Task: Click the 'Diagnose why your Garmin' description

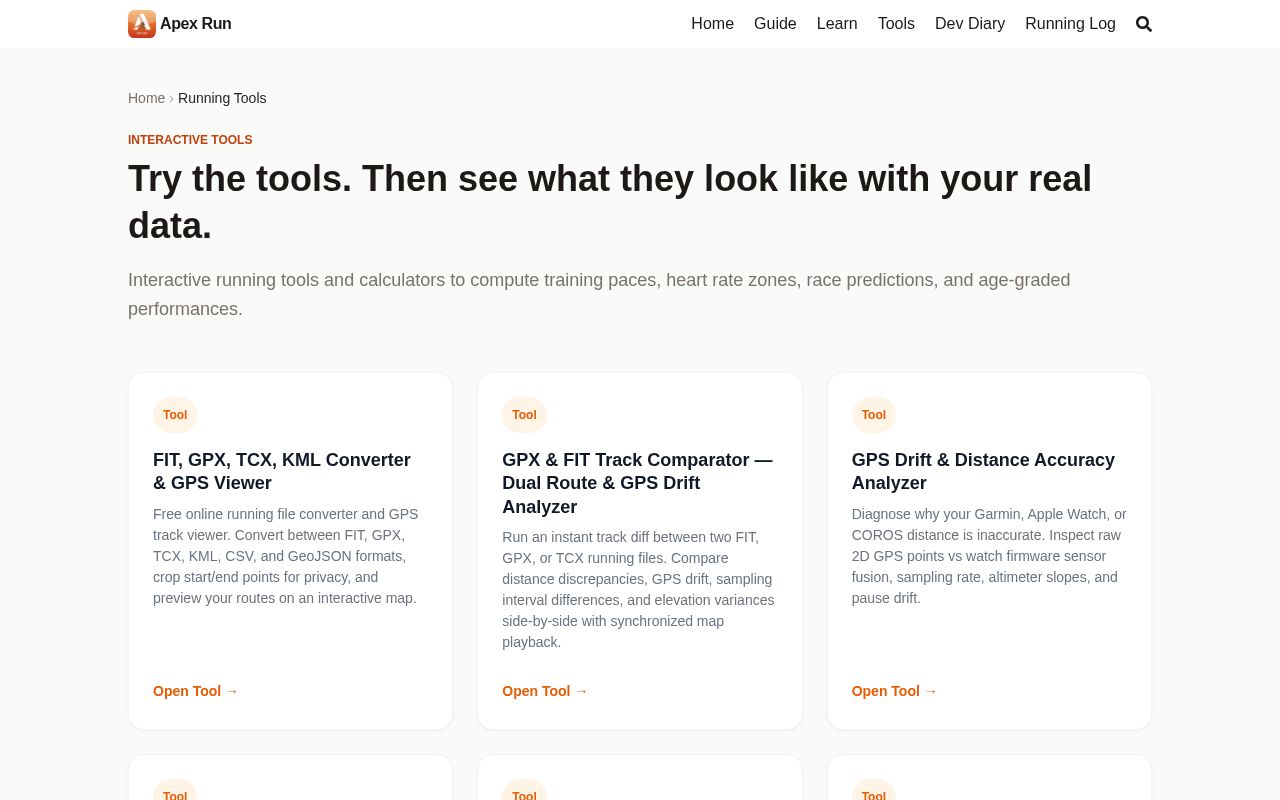Action: coord(989,556)
